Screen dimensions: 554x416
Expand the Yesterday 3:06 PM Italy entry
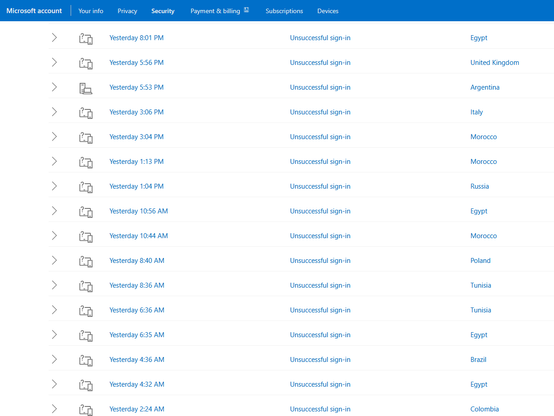point(54,112)
